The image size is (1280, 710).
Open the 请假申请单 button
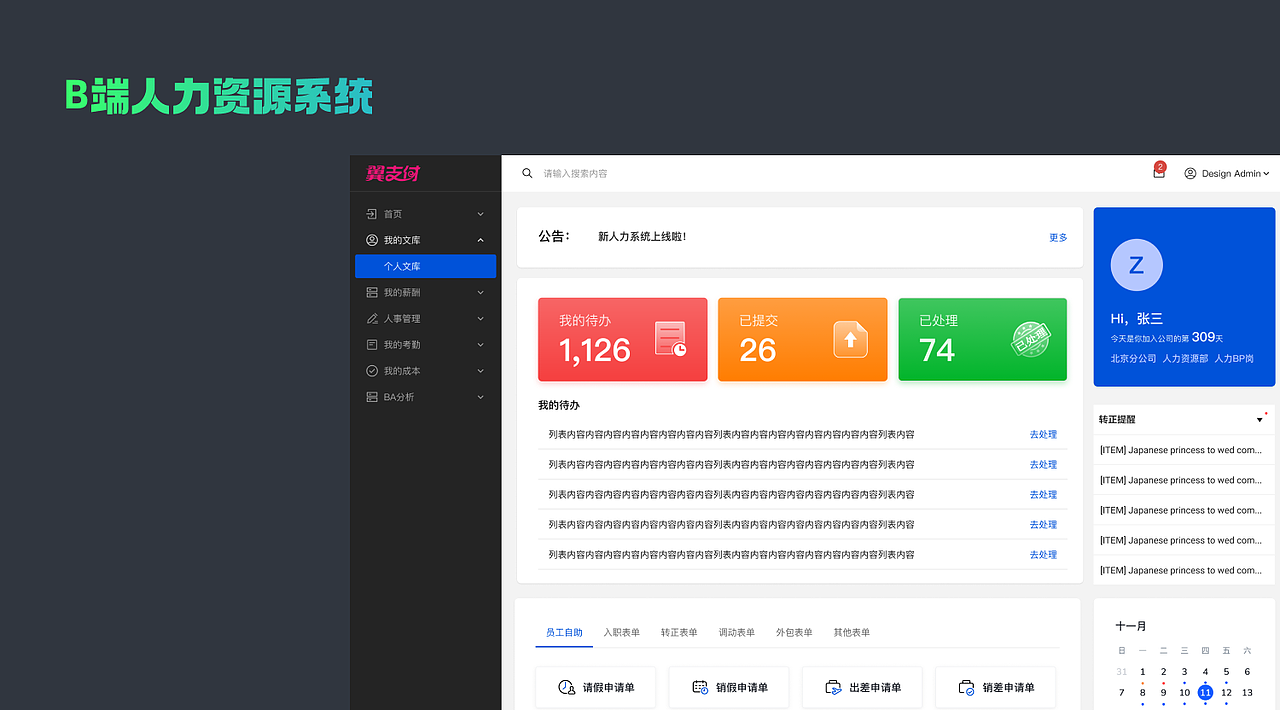pos(595,687)
